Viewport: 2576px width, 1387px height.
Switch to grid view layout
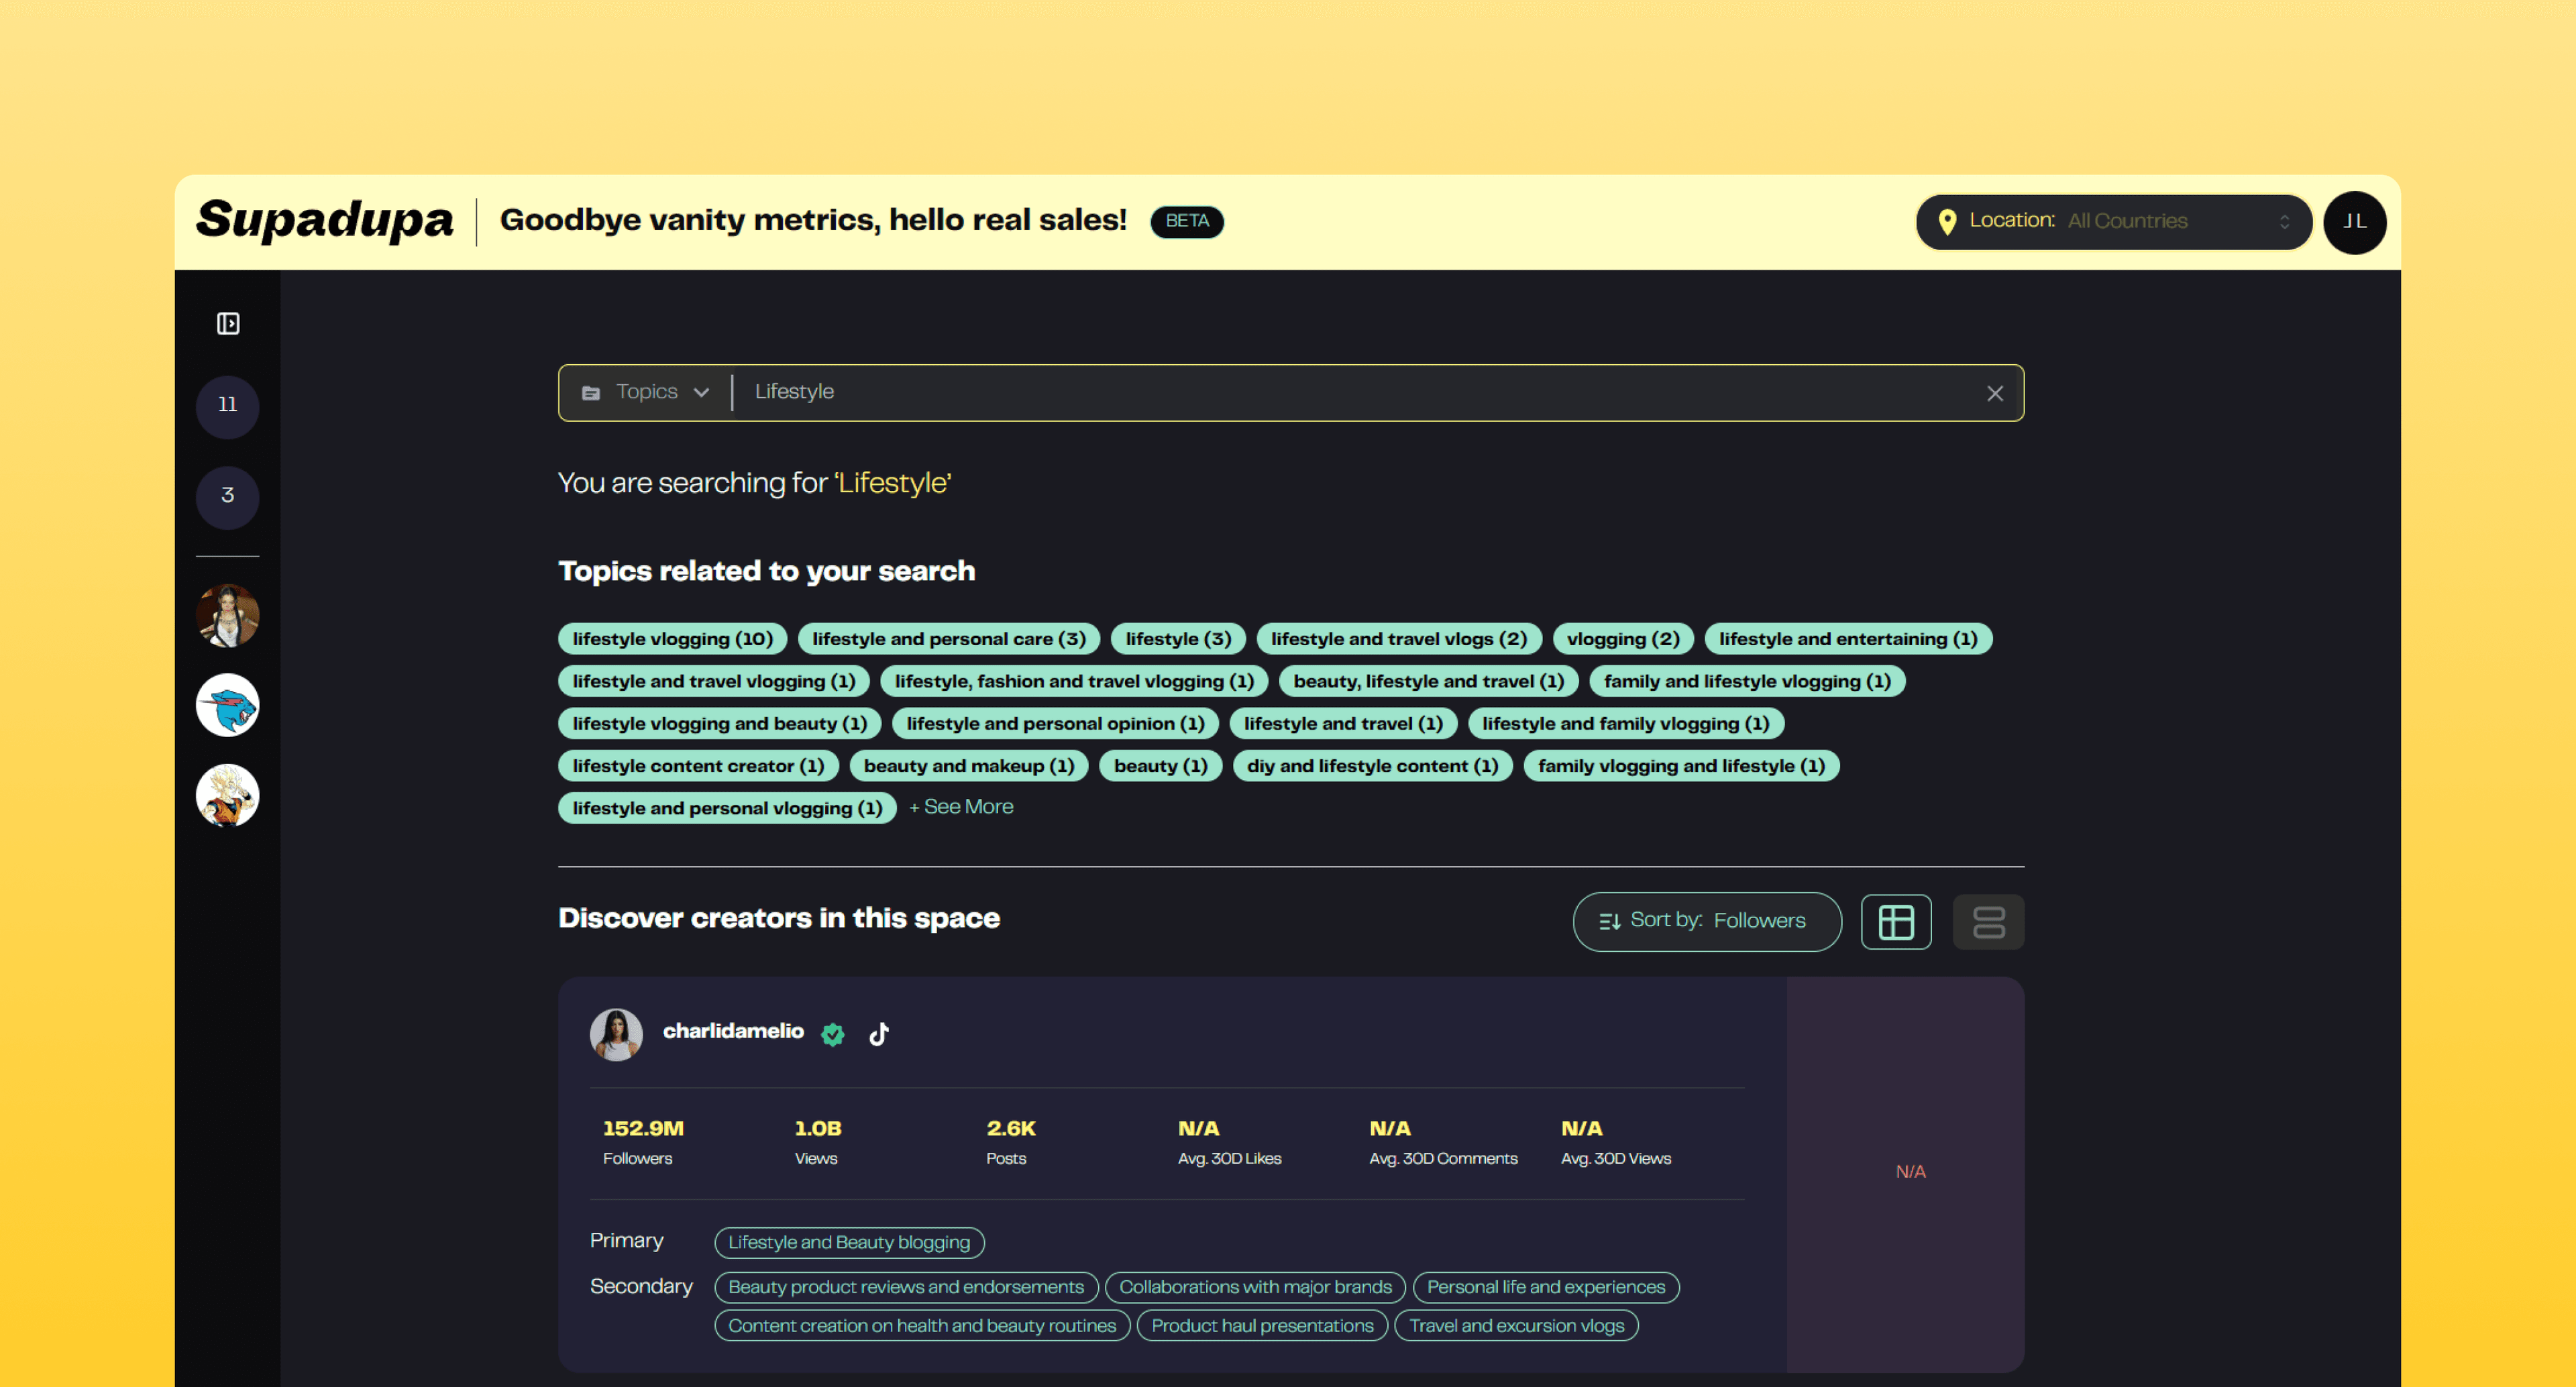pos(1895,921)
